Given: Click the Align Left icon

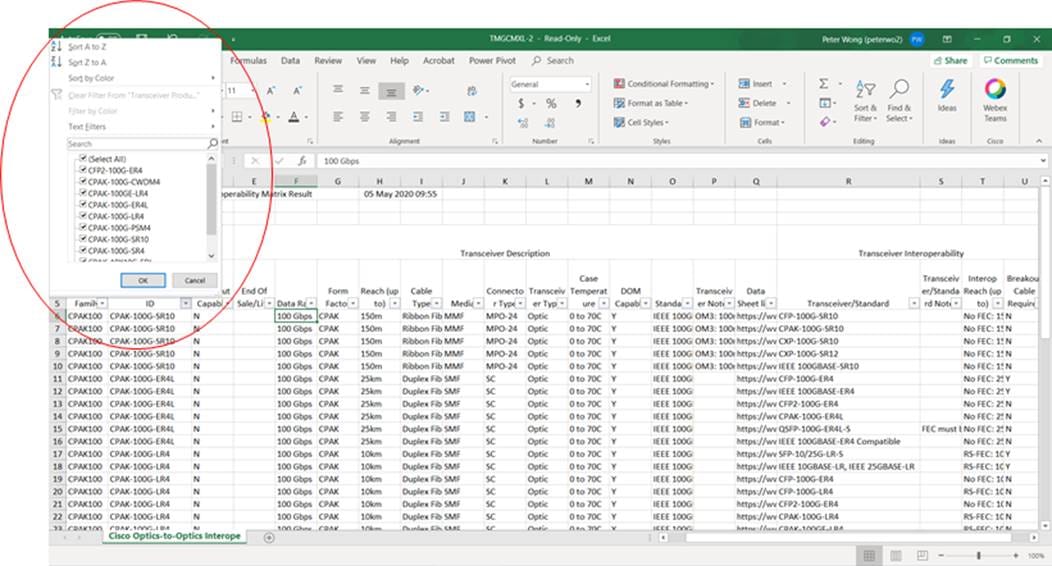Looking at the screenshot, I should tap(338, 117).
